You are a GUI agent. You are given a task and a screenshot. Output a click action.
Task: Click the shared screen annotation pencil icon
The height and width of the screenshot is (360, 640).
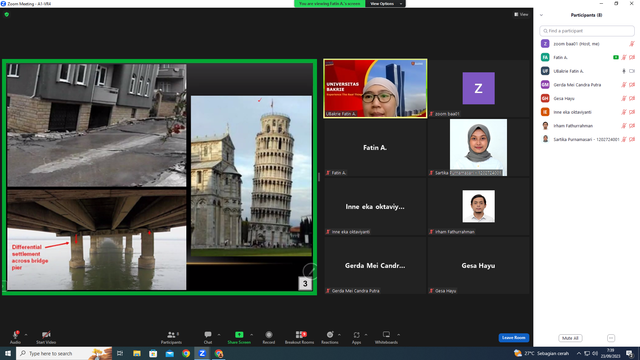coord(310,270)
